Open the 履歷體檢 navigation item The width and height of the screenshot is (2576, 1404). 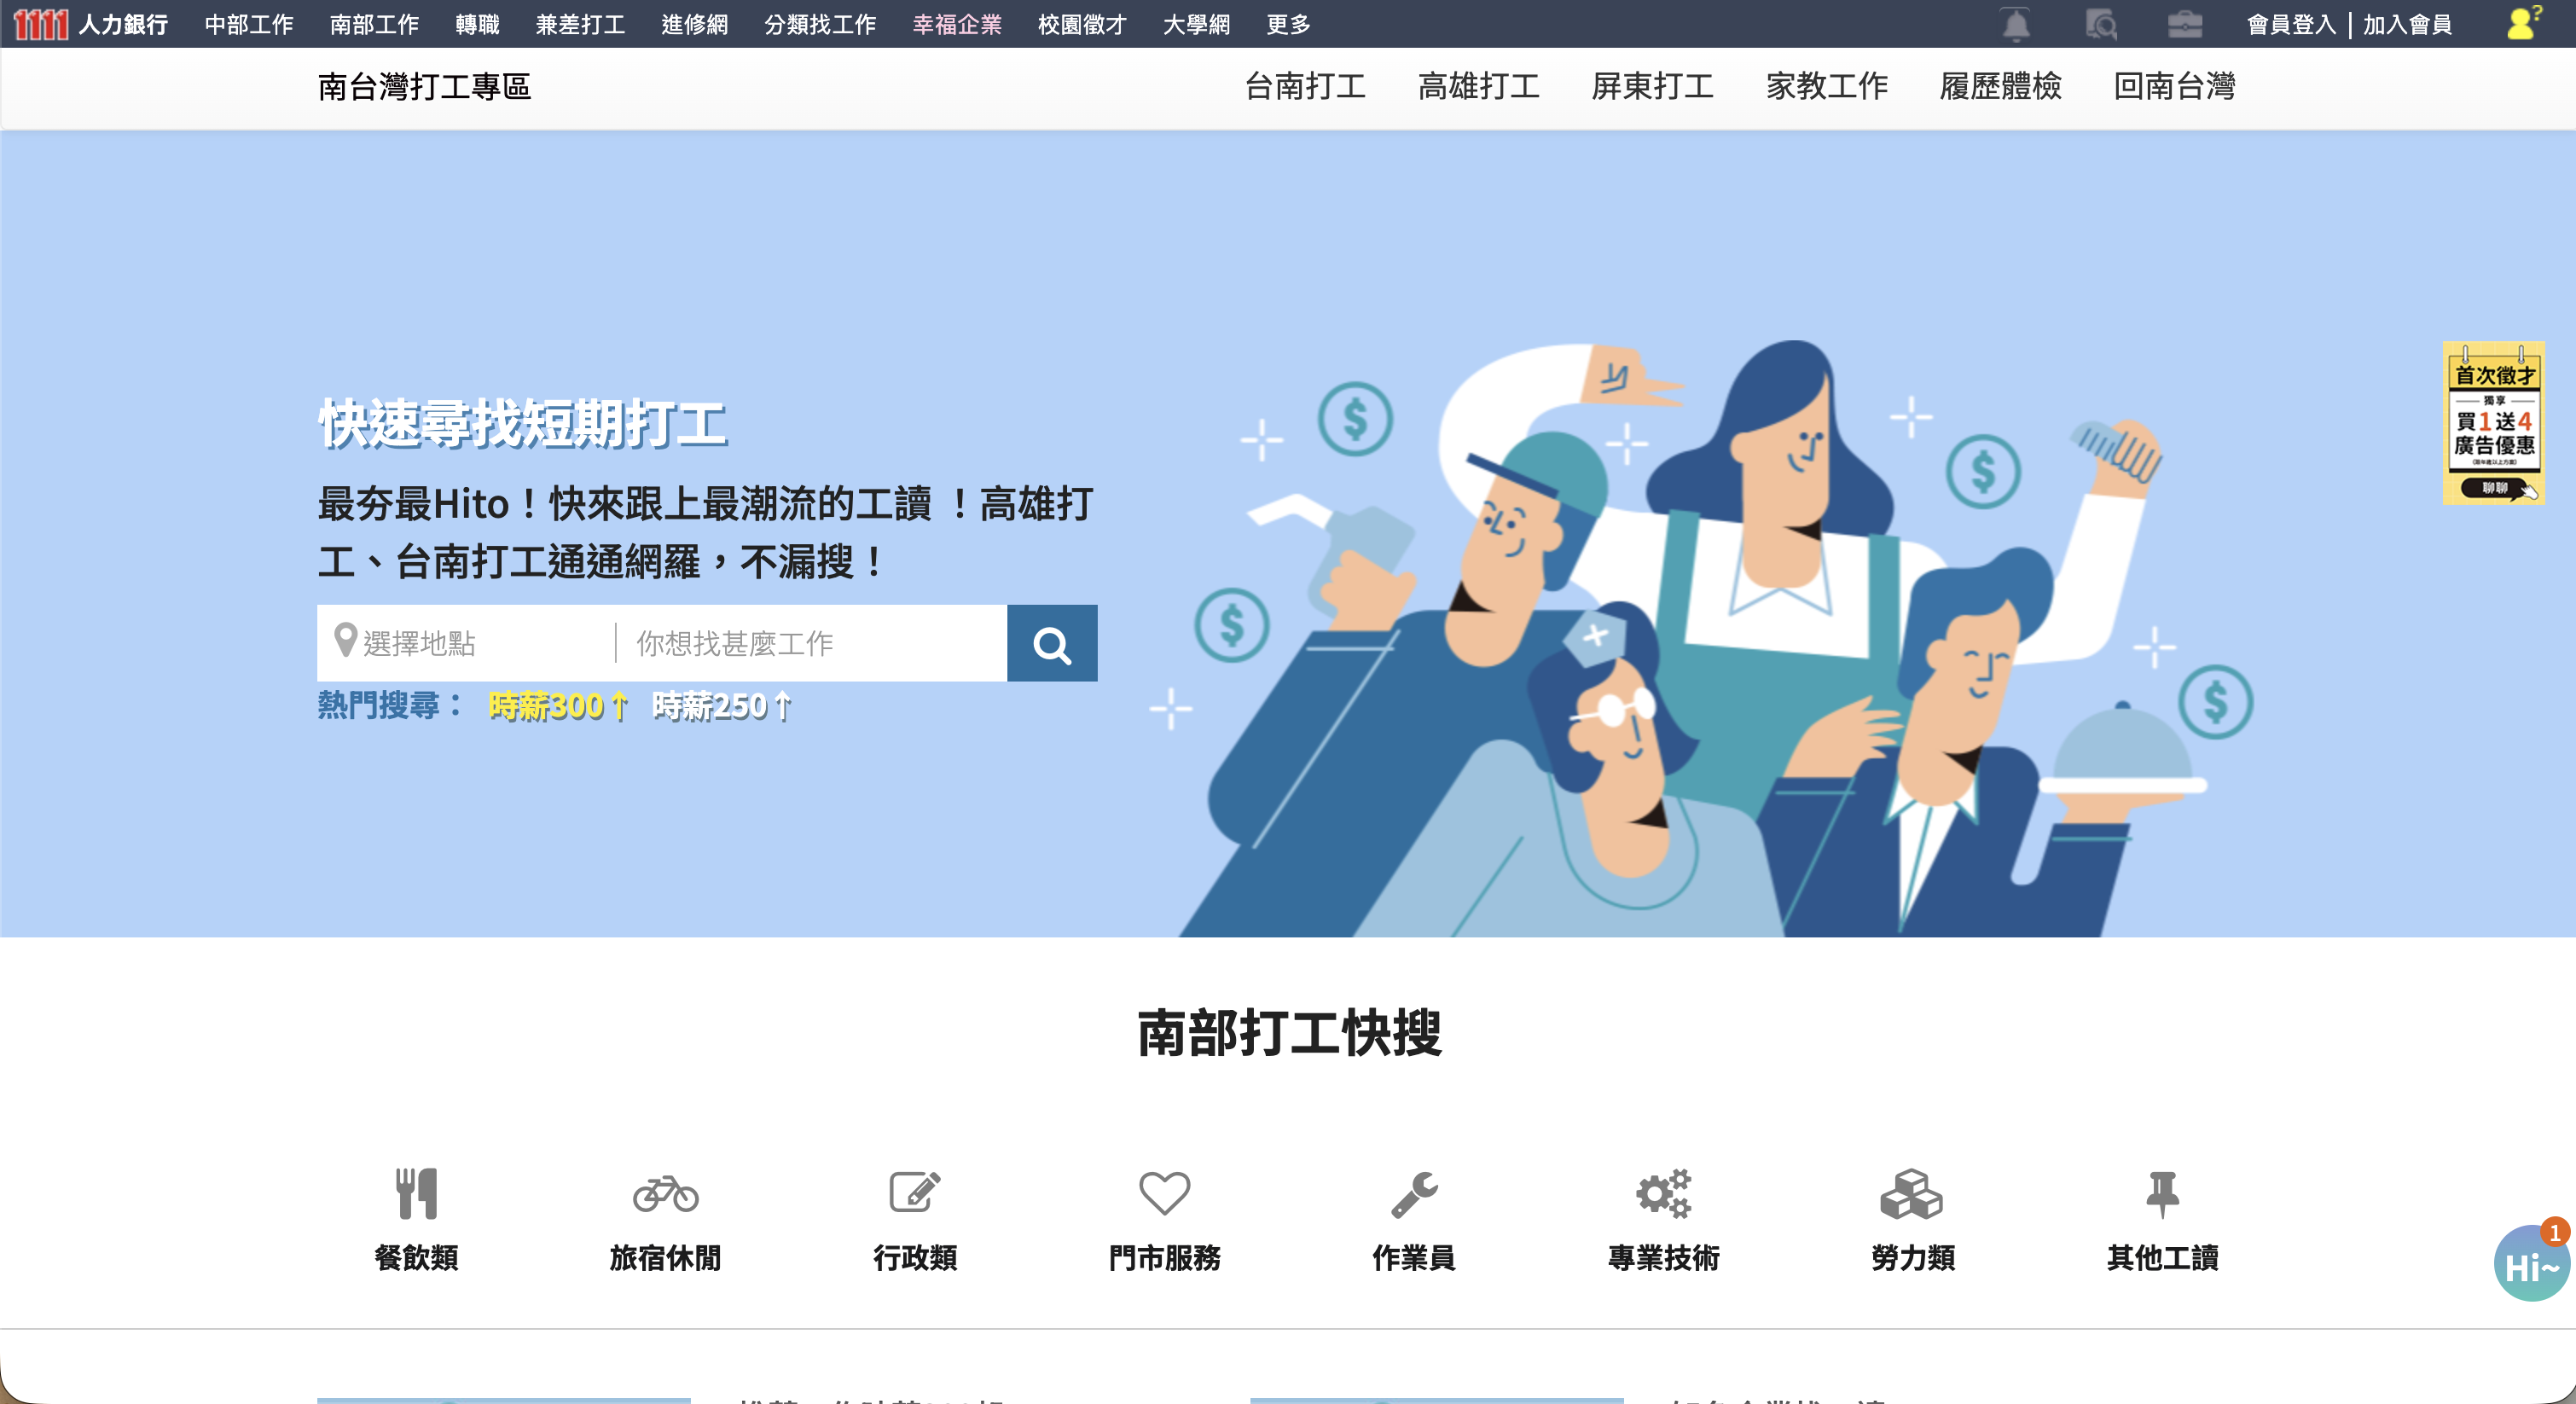(x=2000, y=86)
